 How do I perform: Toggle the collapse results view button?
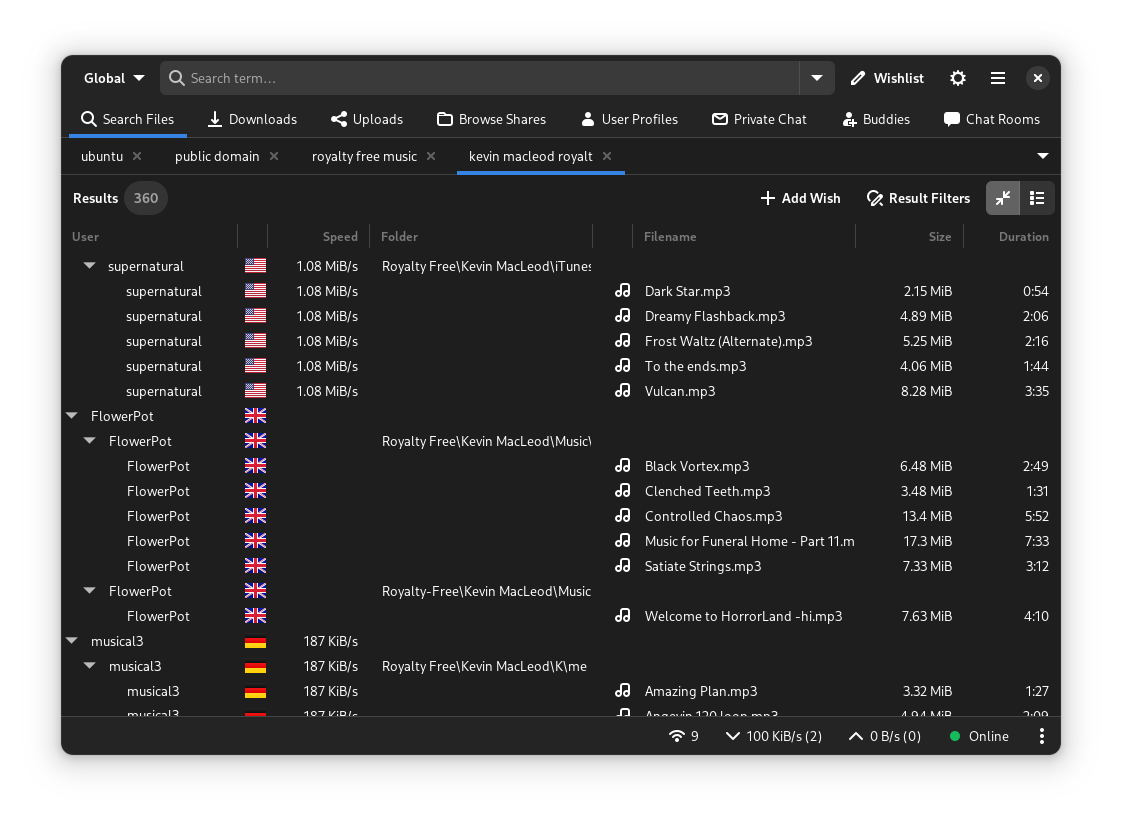coord(1003,198)
